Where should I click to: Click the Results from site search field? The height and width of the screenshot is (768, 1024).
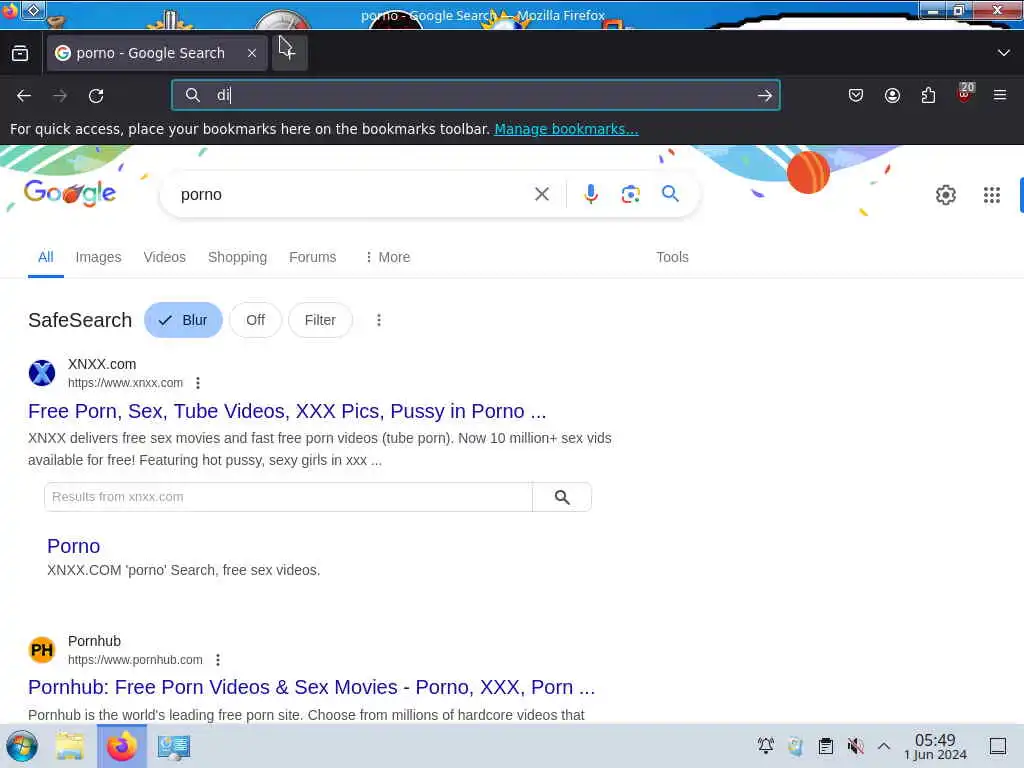[x=288, y=497]
